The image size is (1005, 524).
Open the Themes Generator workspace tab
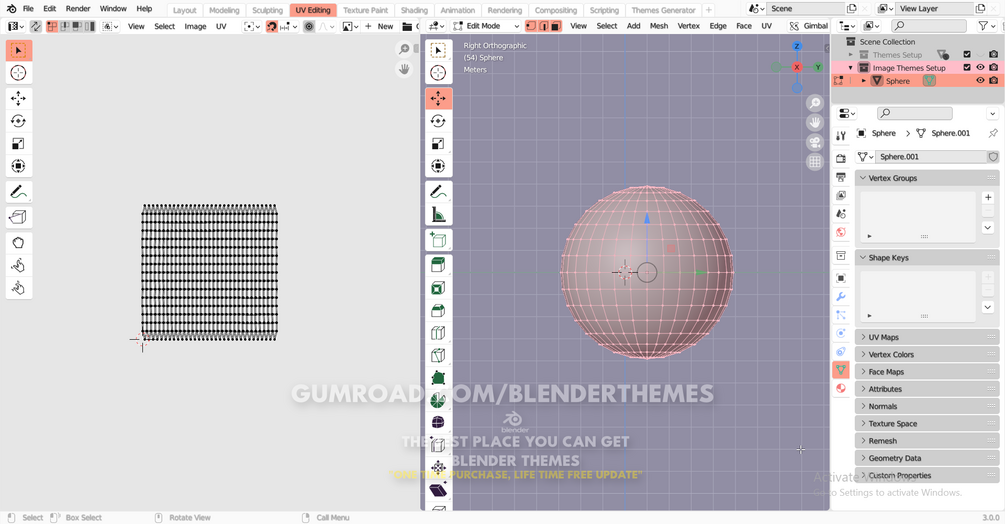pos(663,10)
